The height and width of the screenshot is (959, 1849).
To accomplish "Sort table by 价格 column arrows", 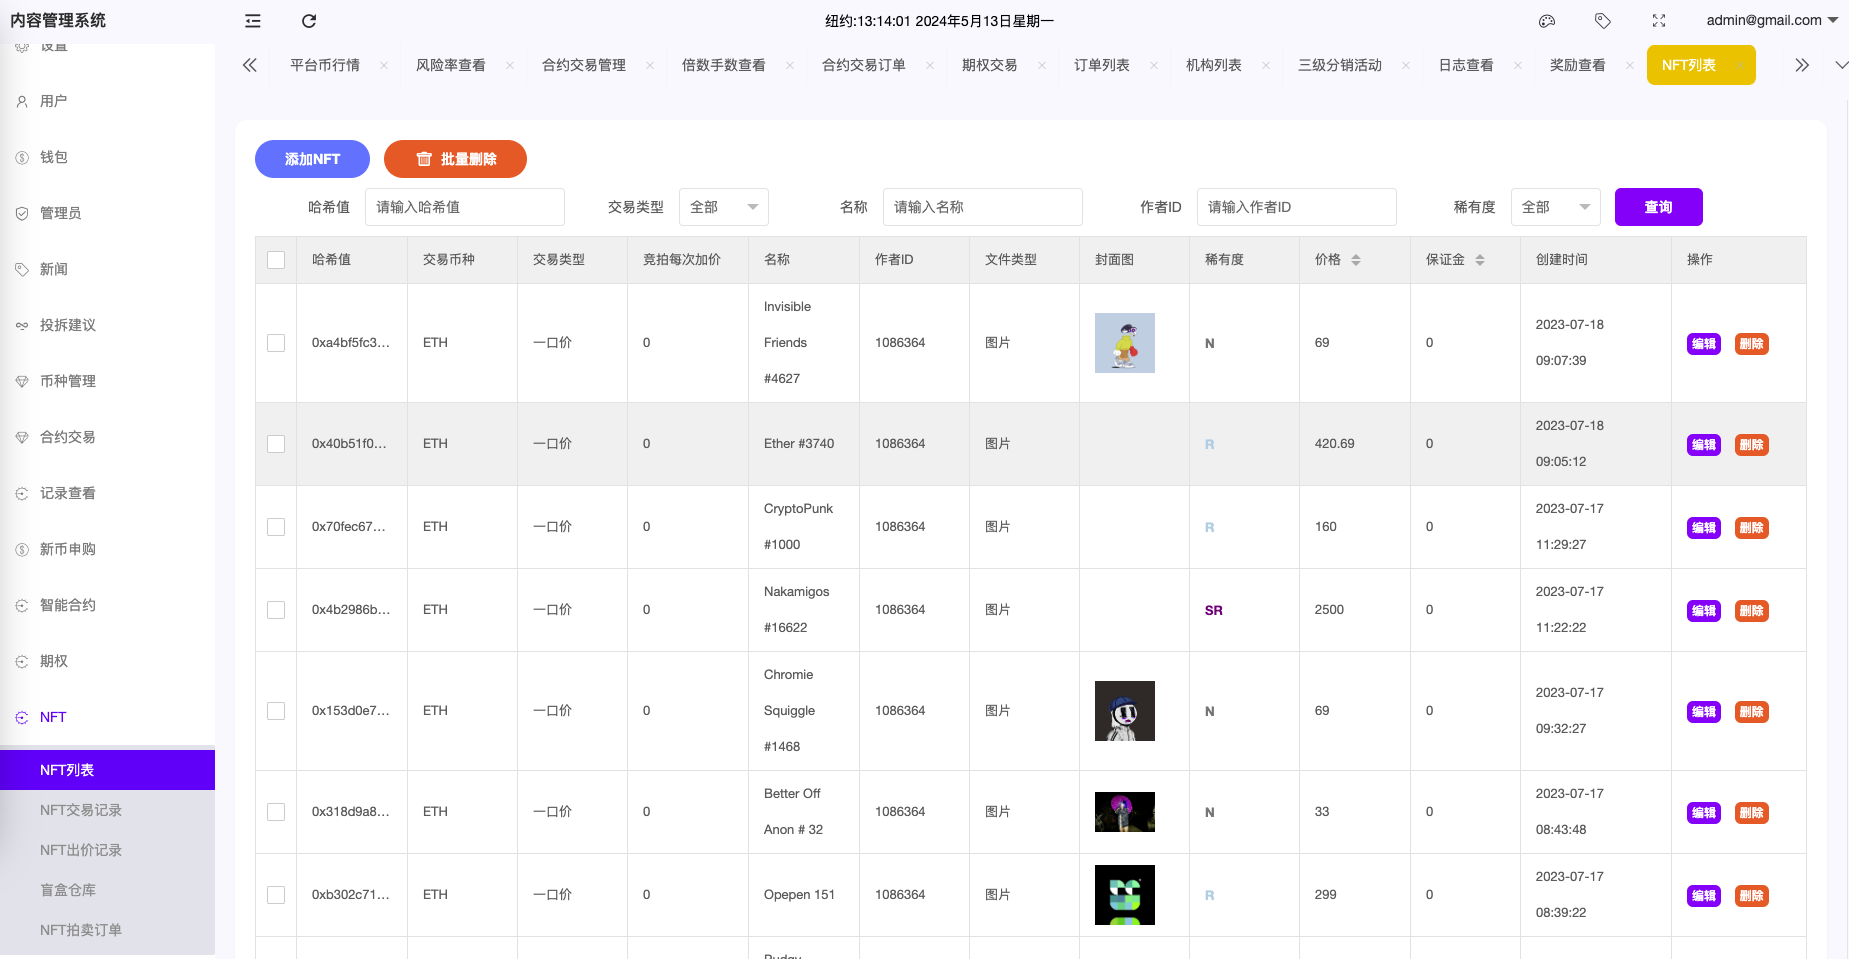I will tap(1356, 260).
